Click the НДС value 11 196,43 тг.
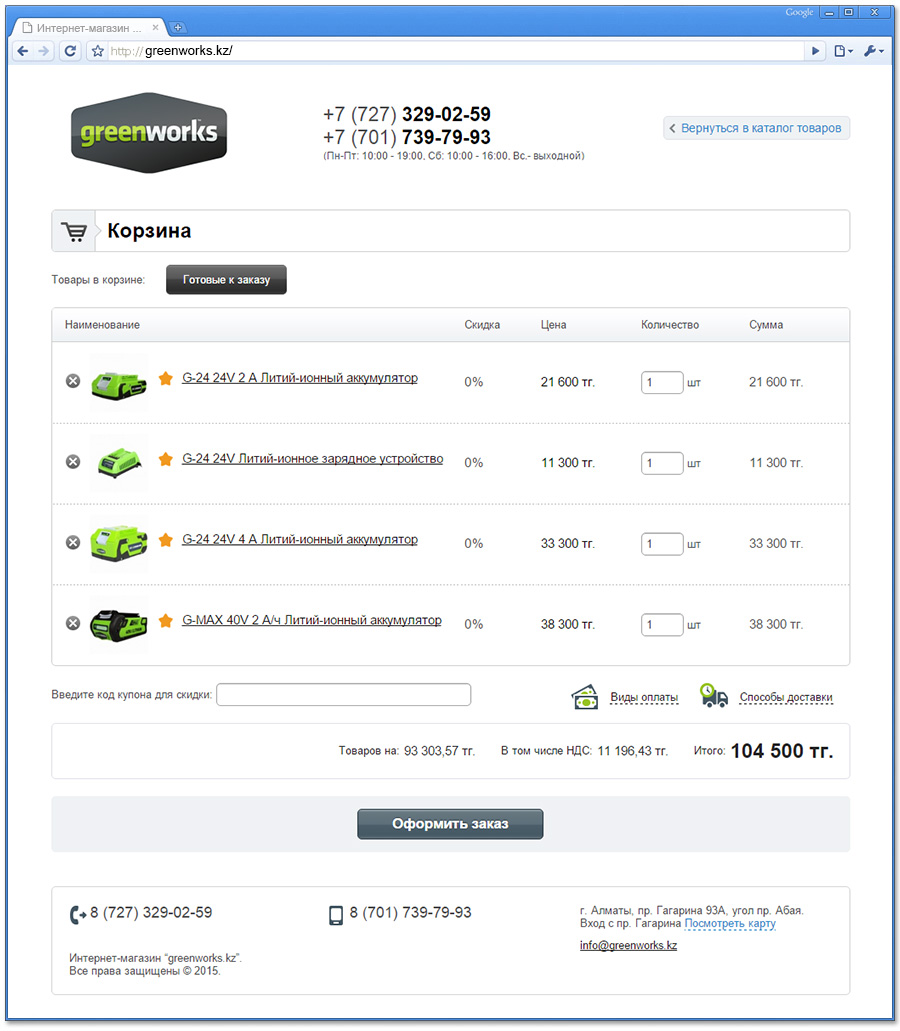Screen dimensions: 900x1031 click(632, 751)
